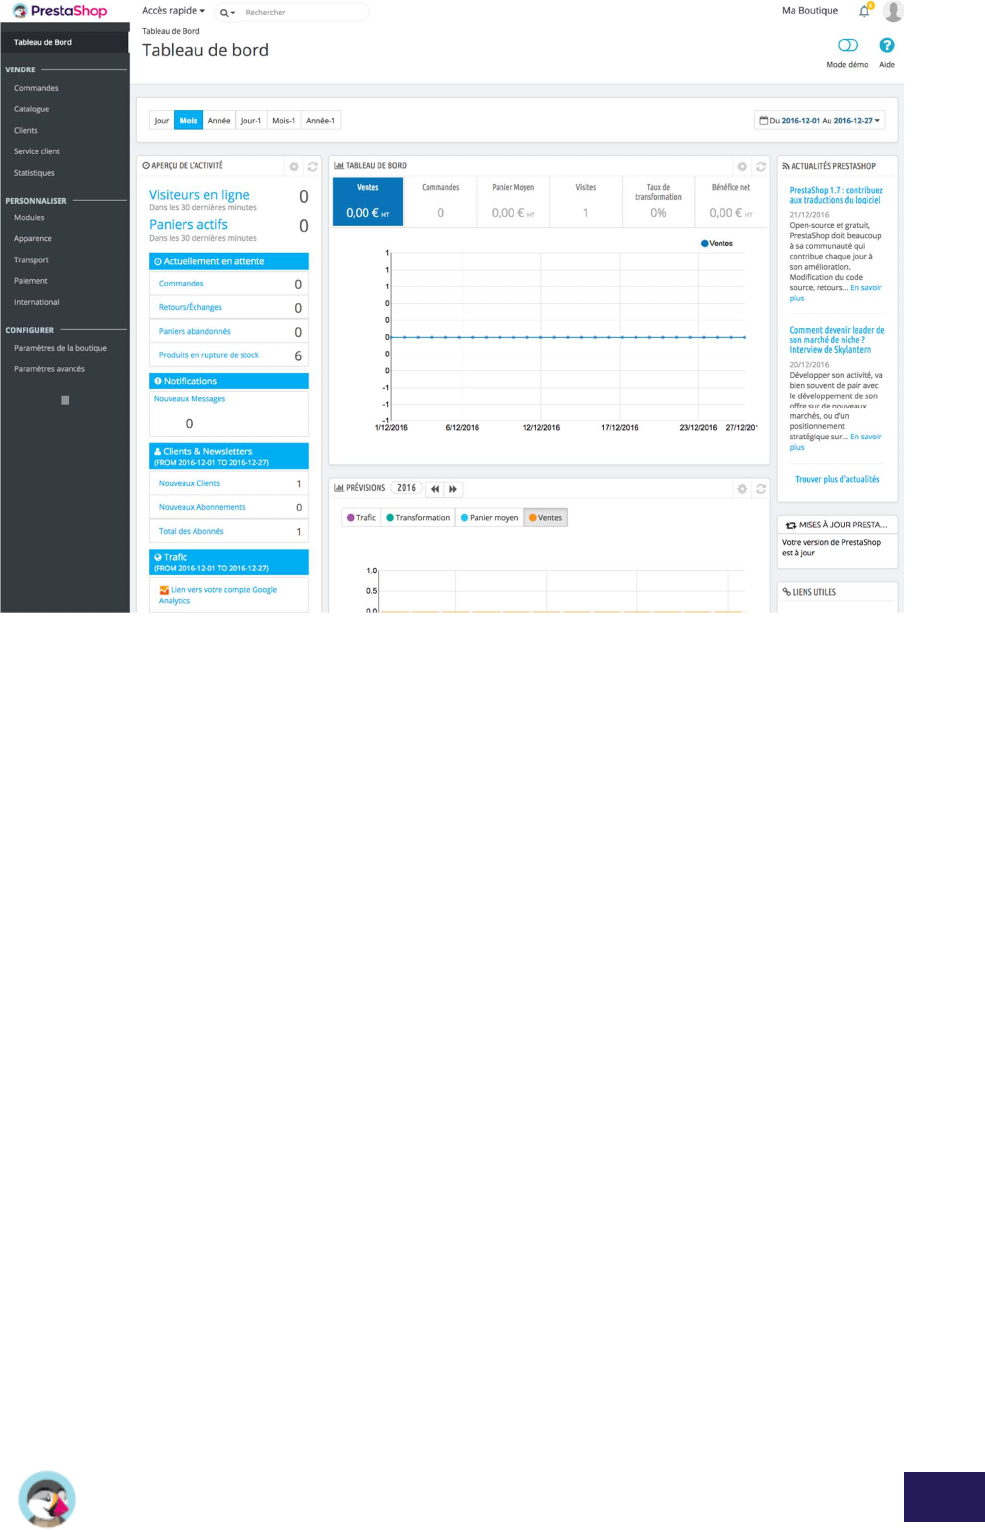Expand the Accès rapide dropdown
The height and width of the screenshot is (1532, 985).
click(x=173, y=11)
